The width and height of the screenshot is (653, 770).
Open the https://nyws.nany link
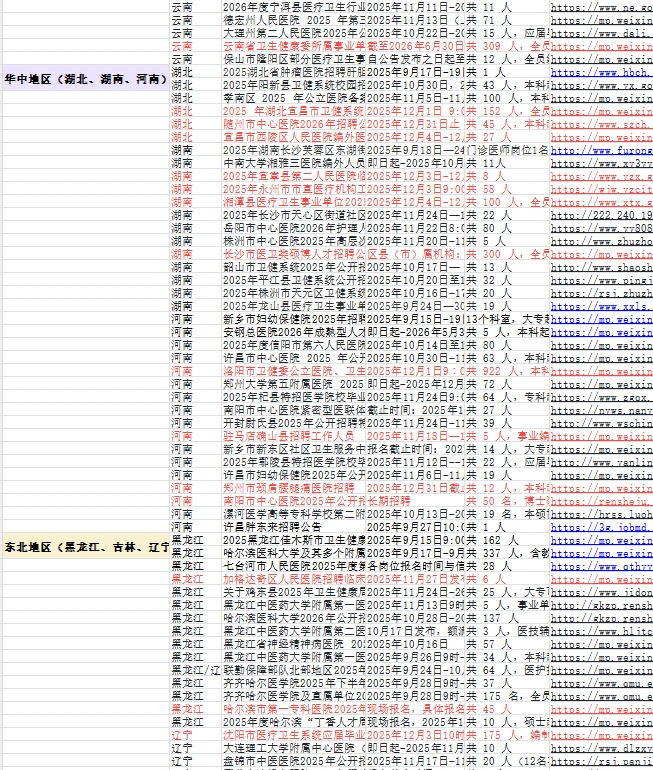(601, 410)
